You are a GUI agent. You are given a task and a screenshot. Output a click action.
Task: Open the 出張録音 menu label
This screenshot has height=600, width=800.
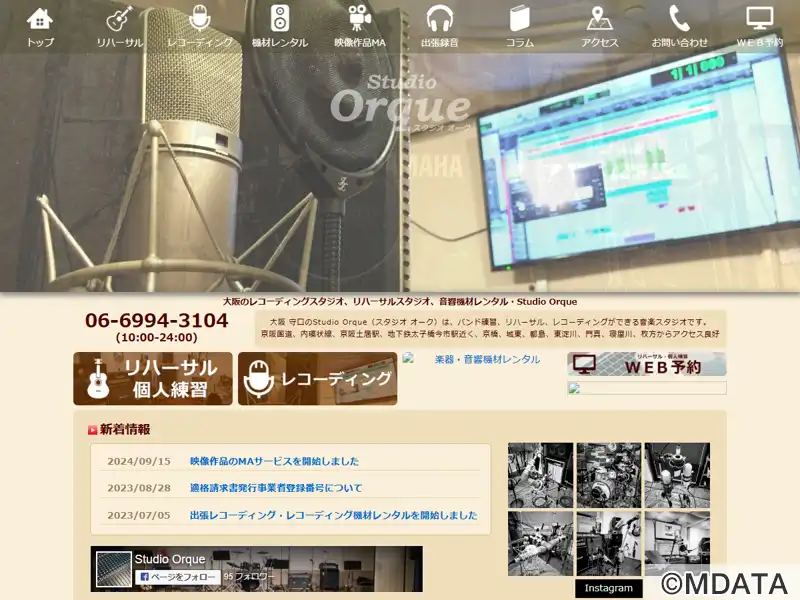440,42
